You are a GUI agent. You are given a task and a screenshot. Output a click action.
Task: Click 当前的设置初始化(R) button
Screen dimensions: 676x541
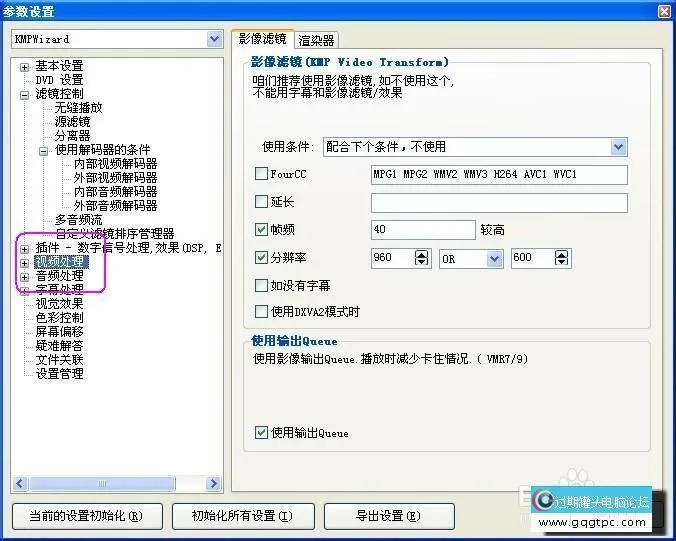[x=87, y=516]
